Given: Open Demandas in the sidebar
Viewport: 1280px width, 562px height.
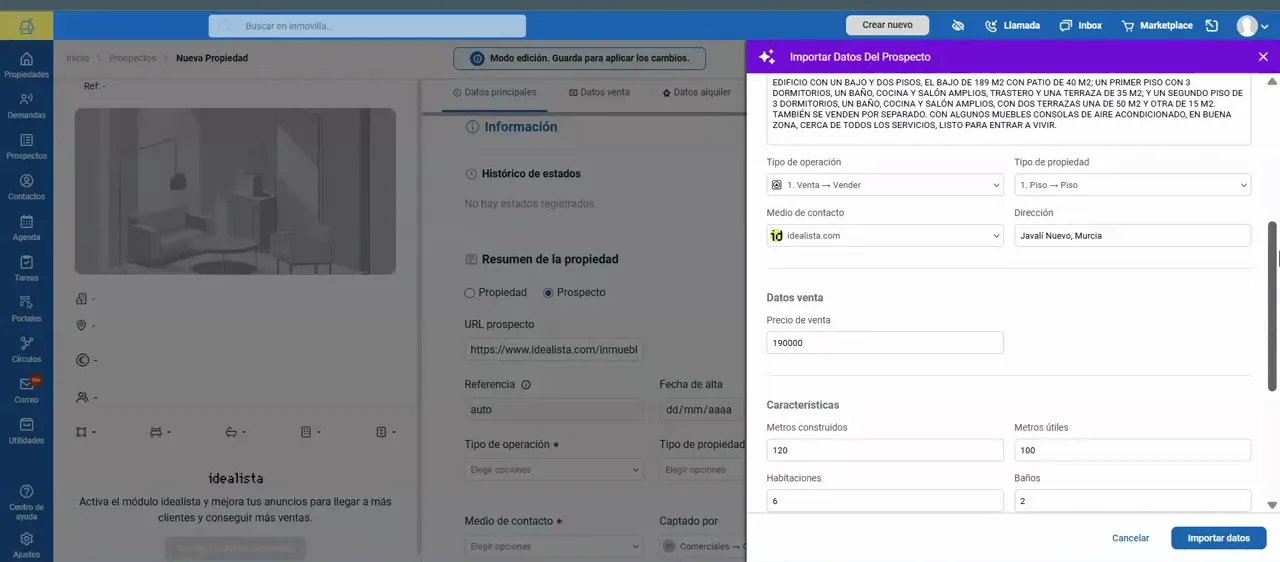Looking at the screenshot, I should click(x=26, y=106).
